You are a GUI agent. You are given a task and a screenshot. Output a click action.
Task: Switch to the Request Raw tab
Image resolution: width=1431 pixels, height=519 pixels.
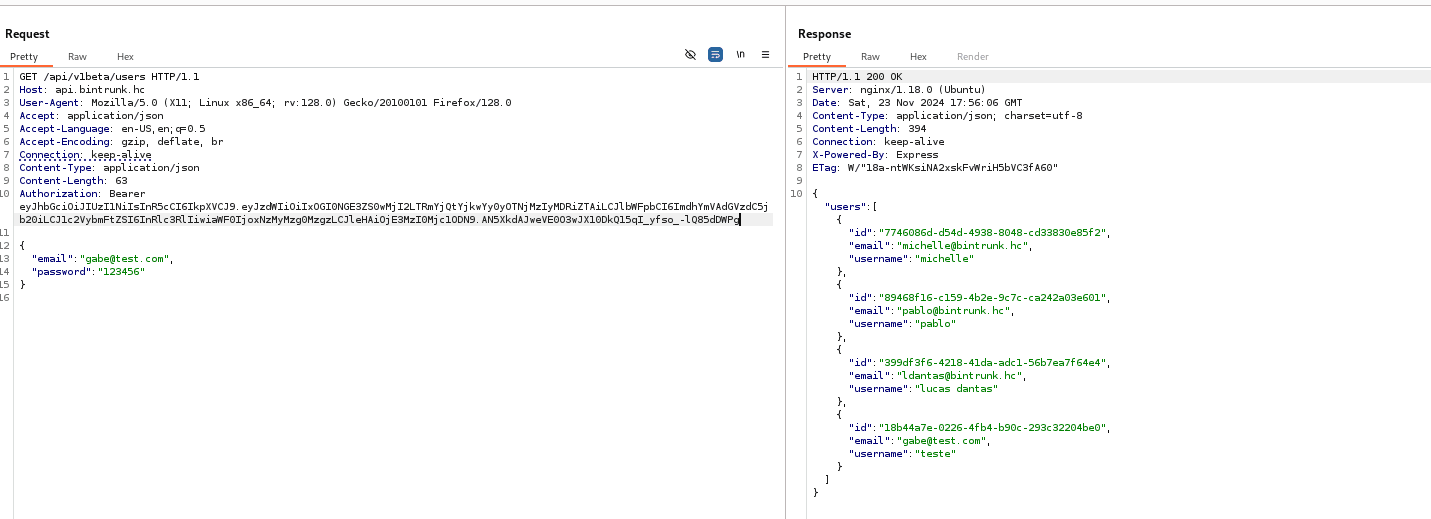click(x=77, y=57)
